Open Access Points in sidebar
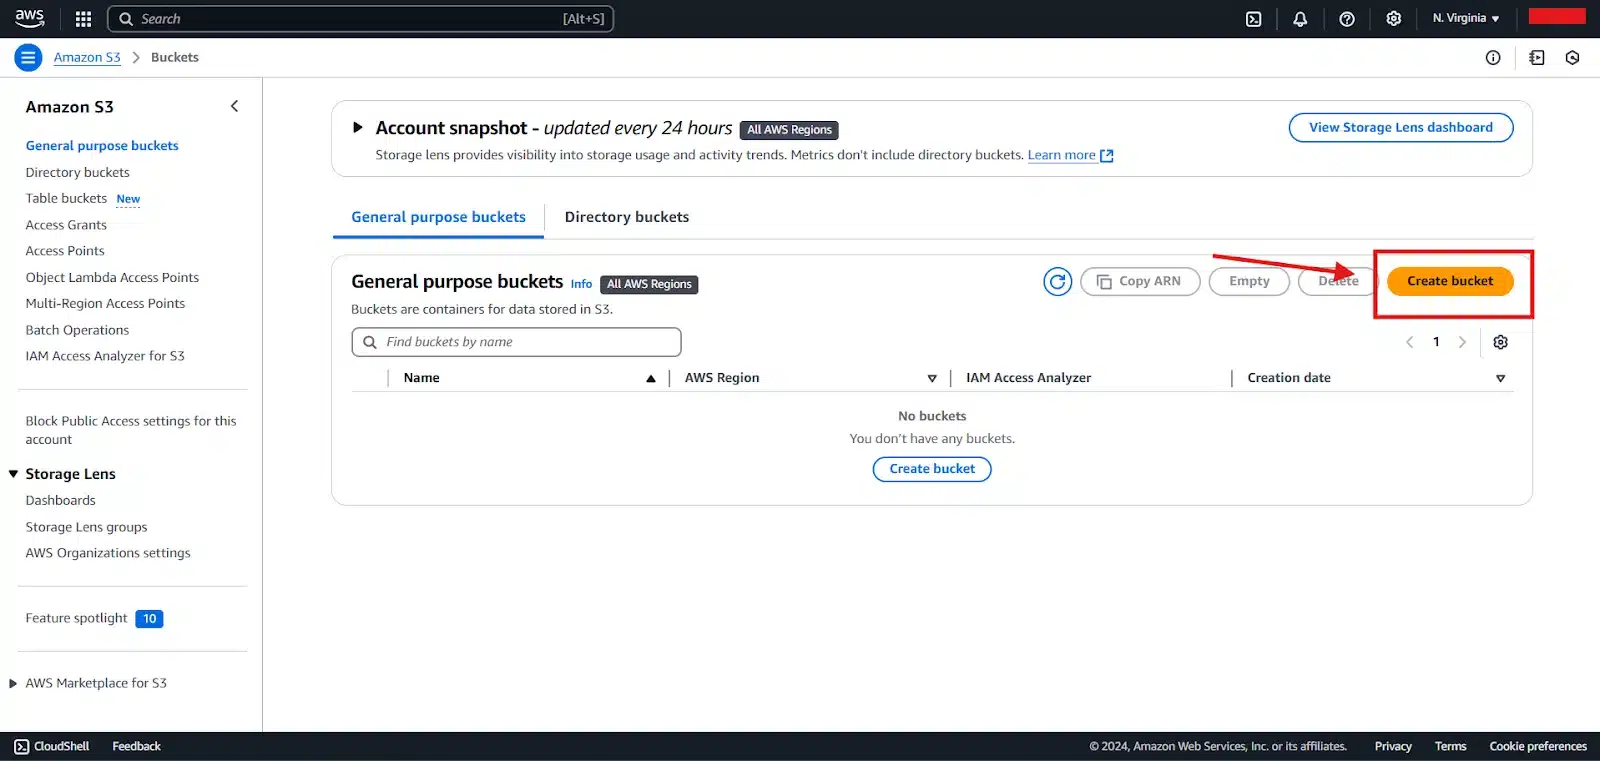The height and width of the screenshot is (761, 1600). click(x=65, y=251)
